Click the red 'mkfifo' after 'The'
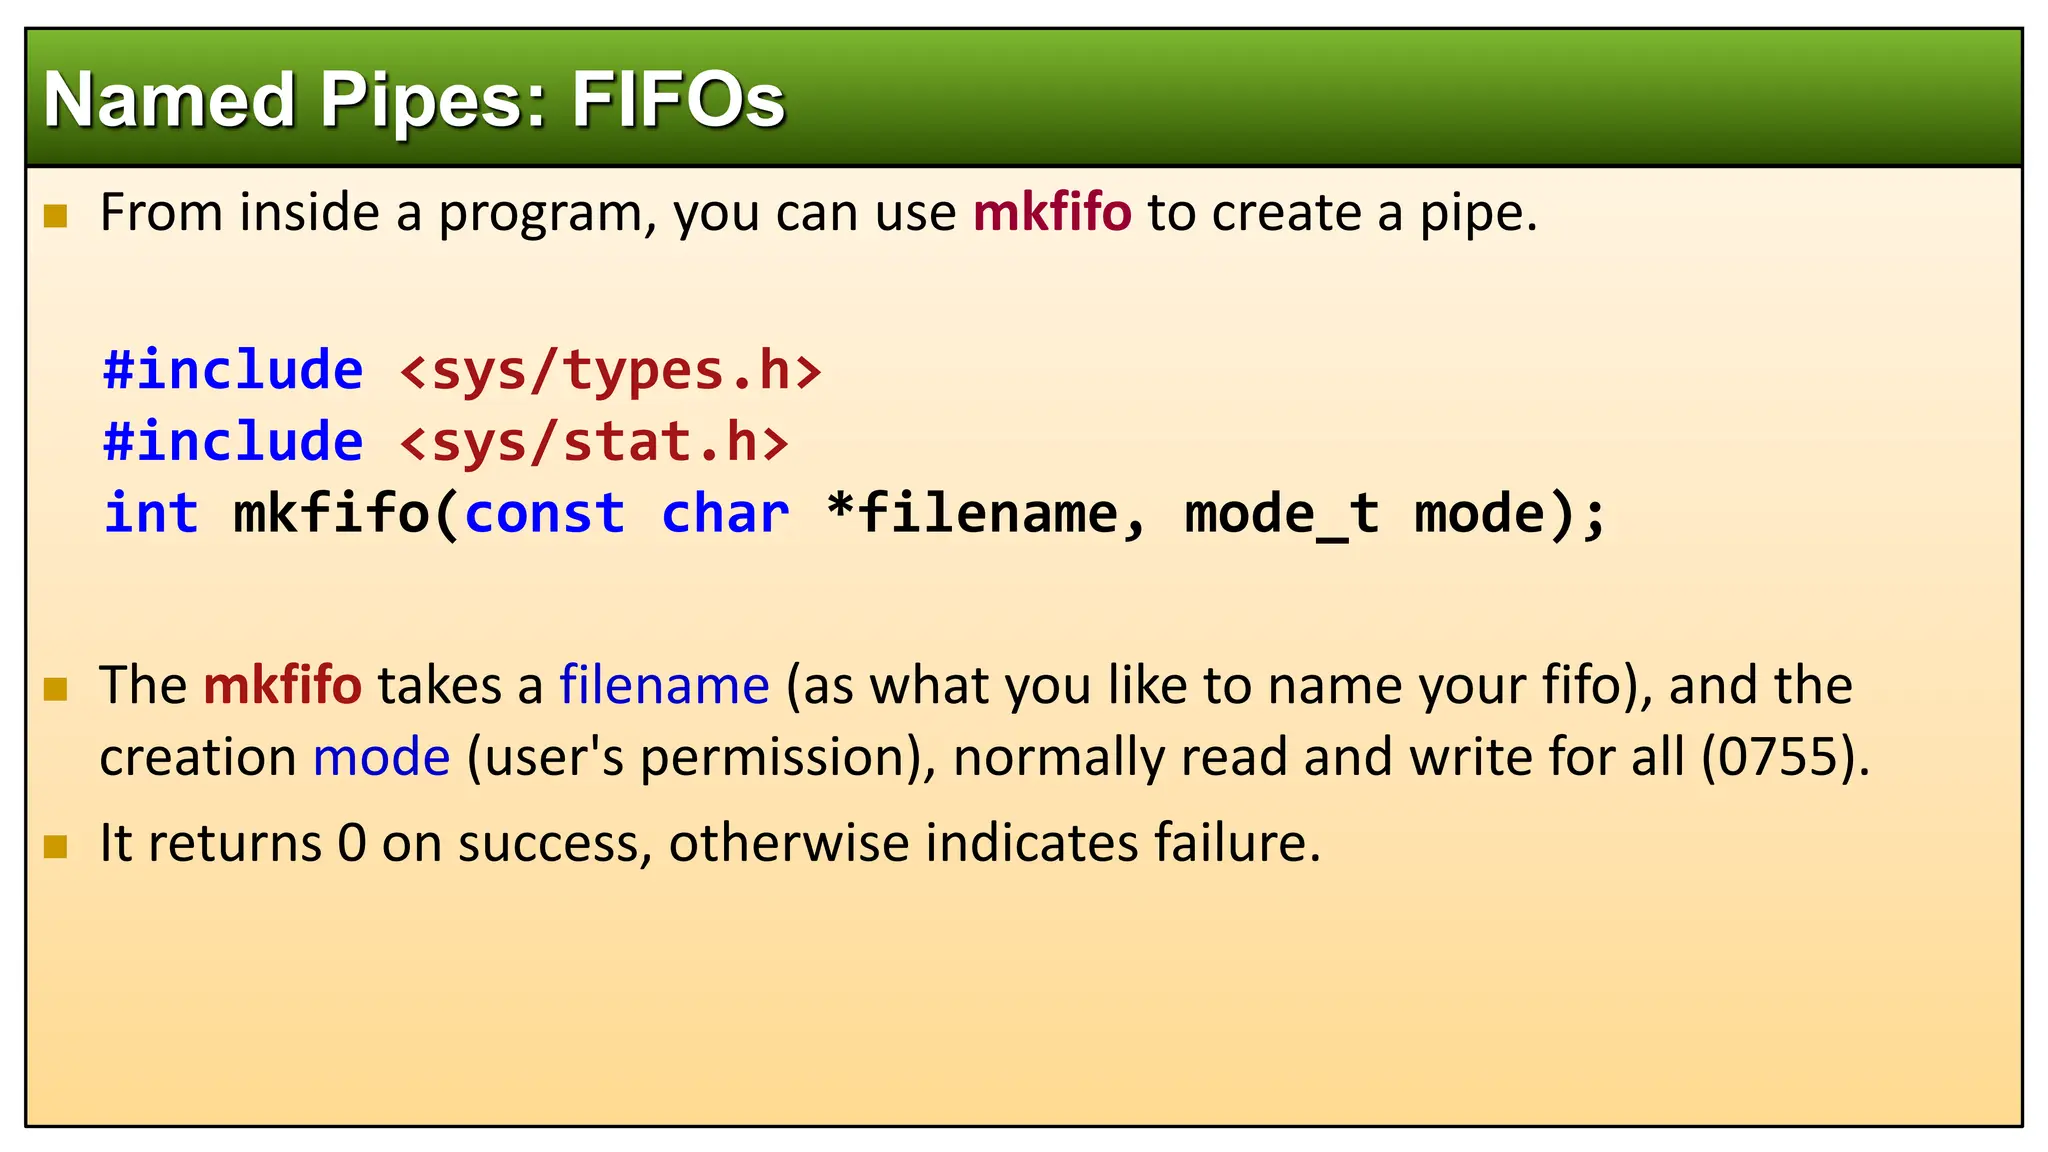Image resolution: width=2048 pixels, height=1152 pixels. coord(282,686)
